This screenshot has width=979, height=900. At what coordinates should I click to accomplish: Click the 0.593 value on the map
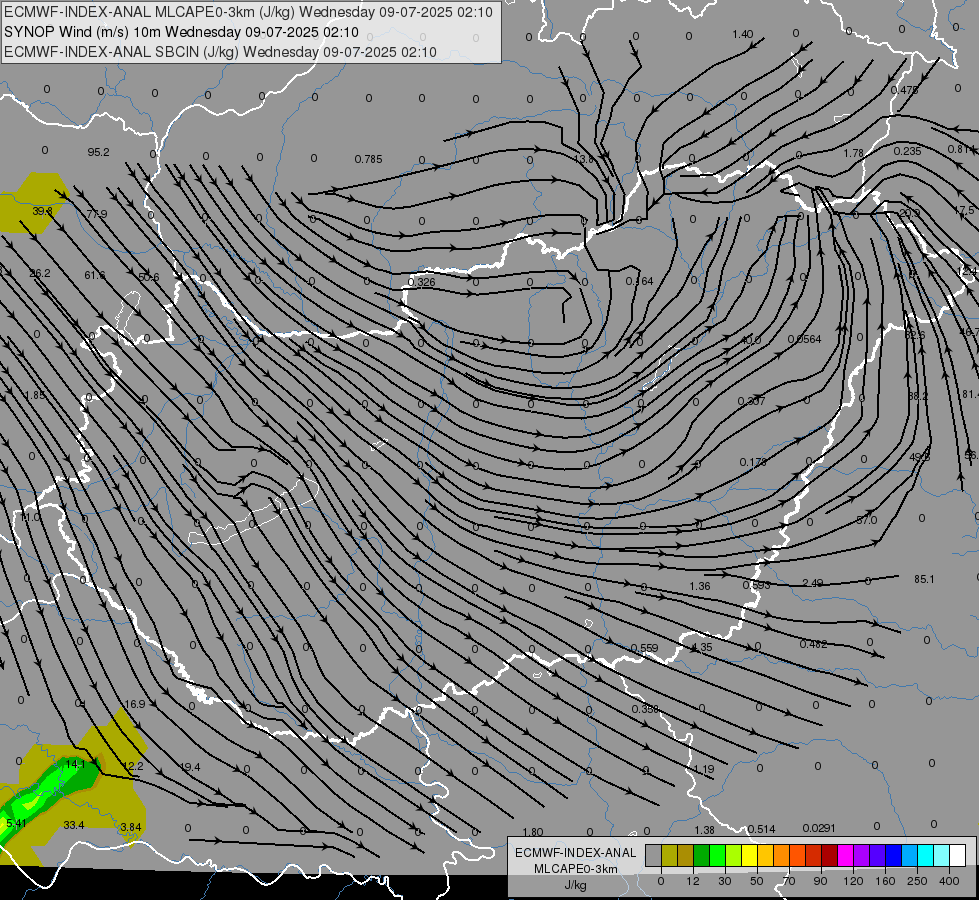point(756,585)
